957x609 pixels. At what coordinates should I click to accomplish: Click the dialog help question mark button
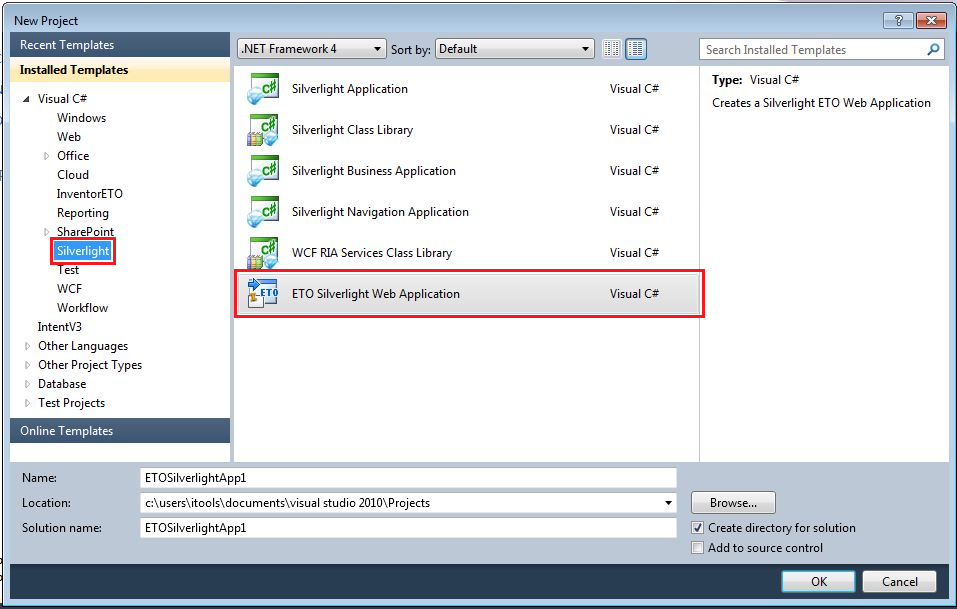point(898,20)
